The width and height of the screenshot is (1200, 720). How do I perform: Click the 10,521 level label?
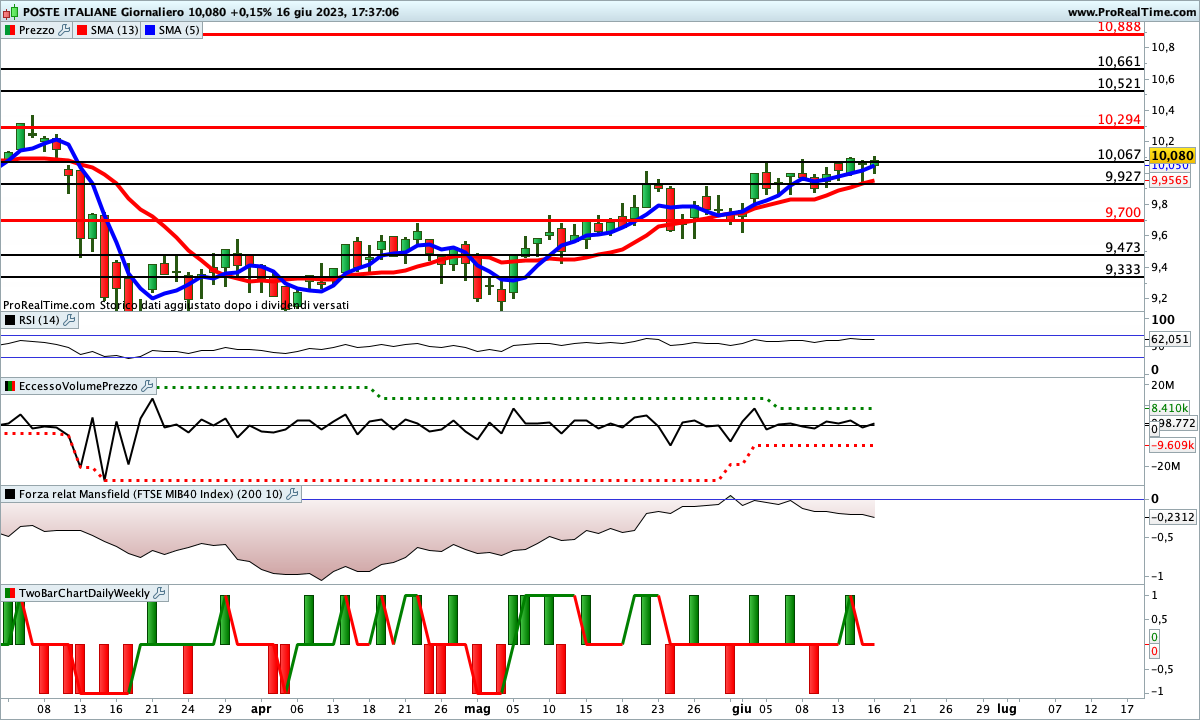coord(1119,83)
